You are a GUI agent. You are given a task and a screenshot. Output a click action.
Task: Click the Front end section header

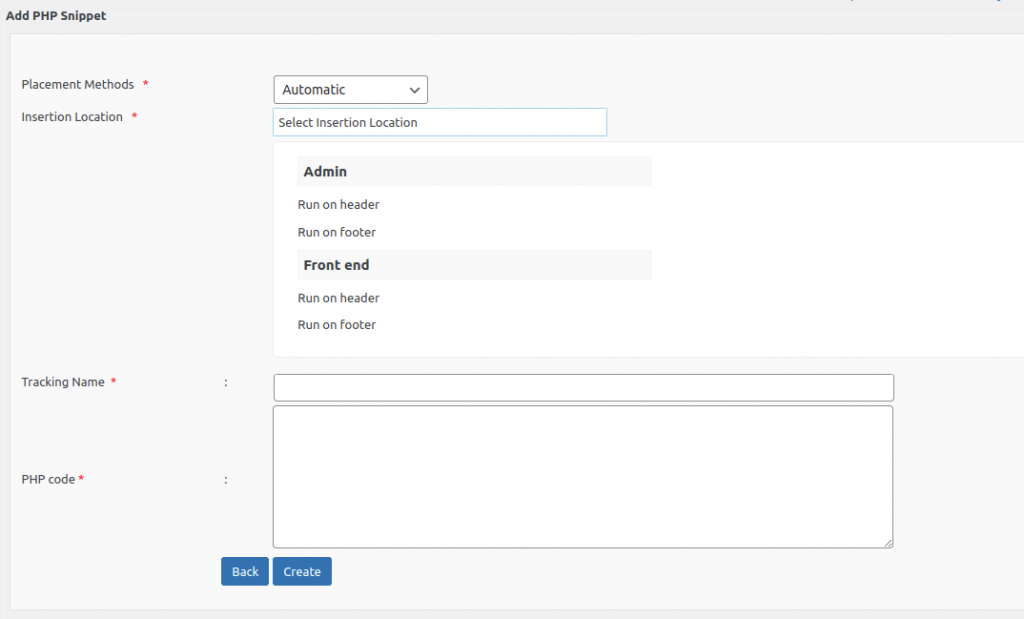pyautogui.click(x=336, y=265)
